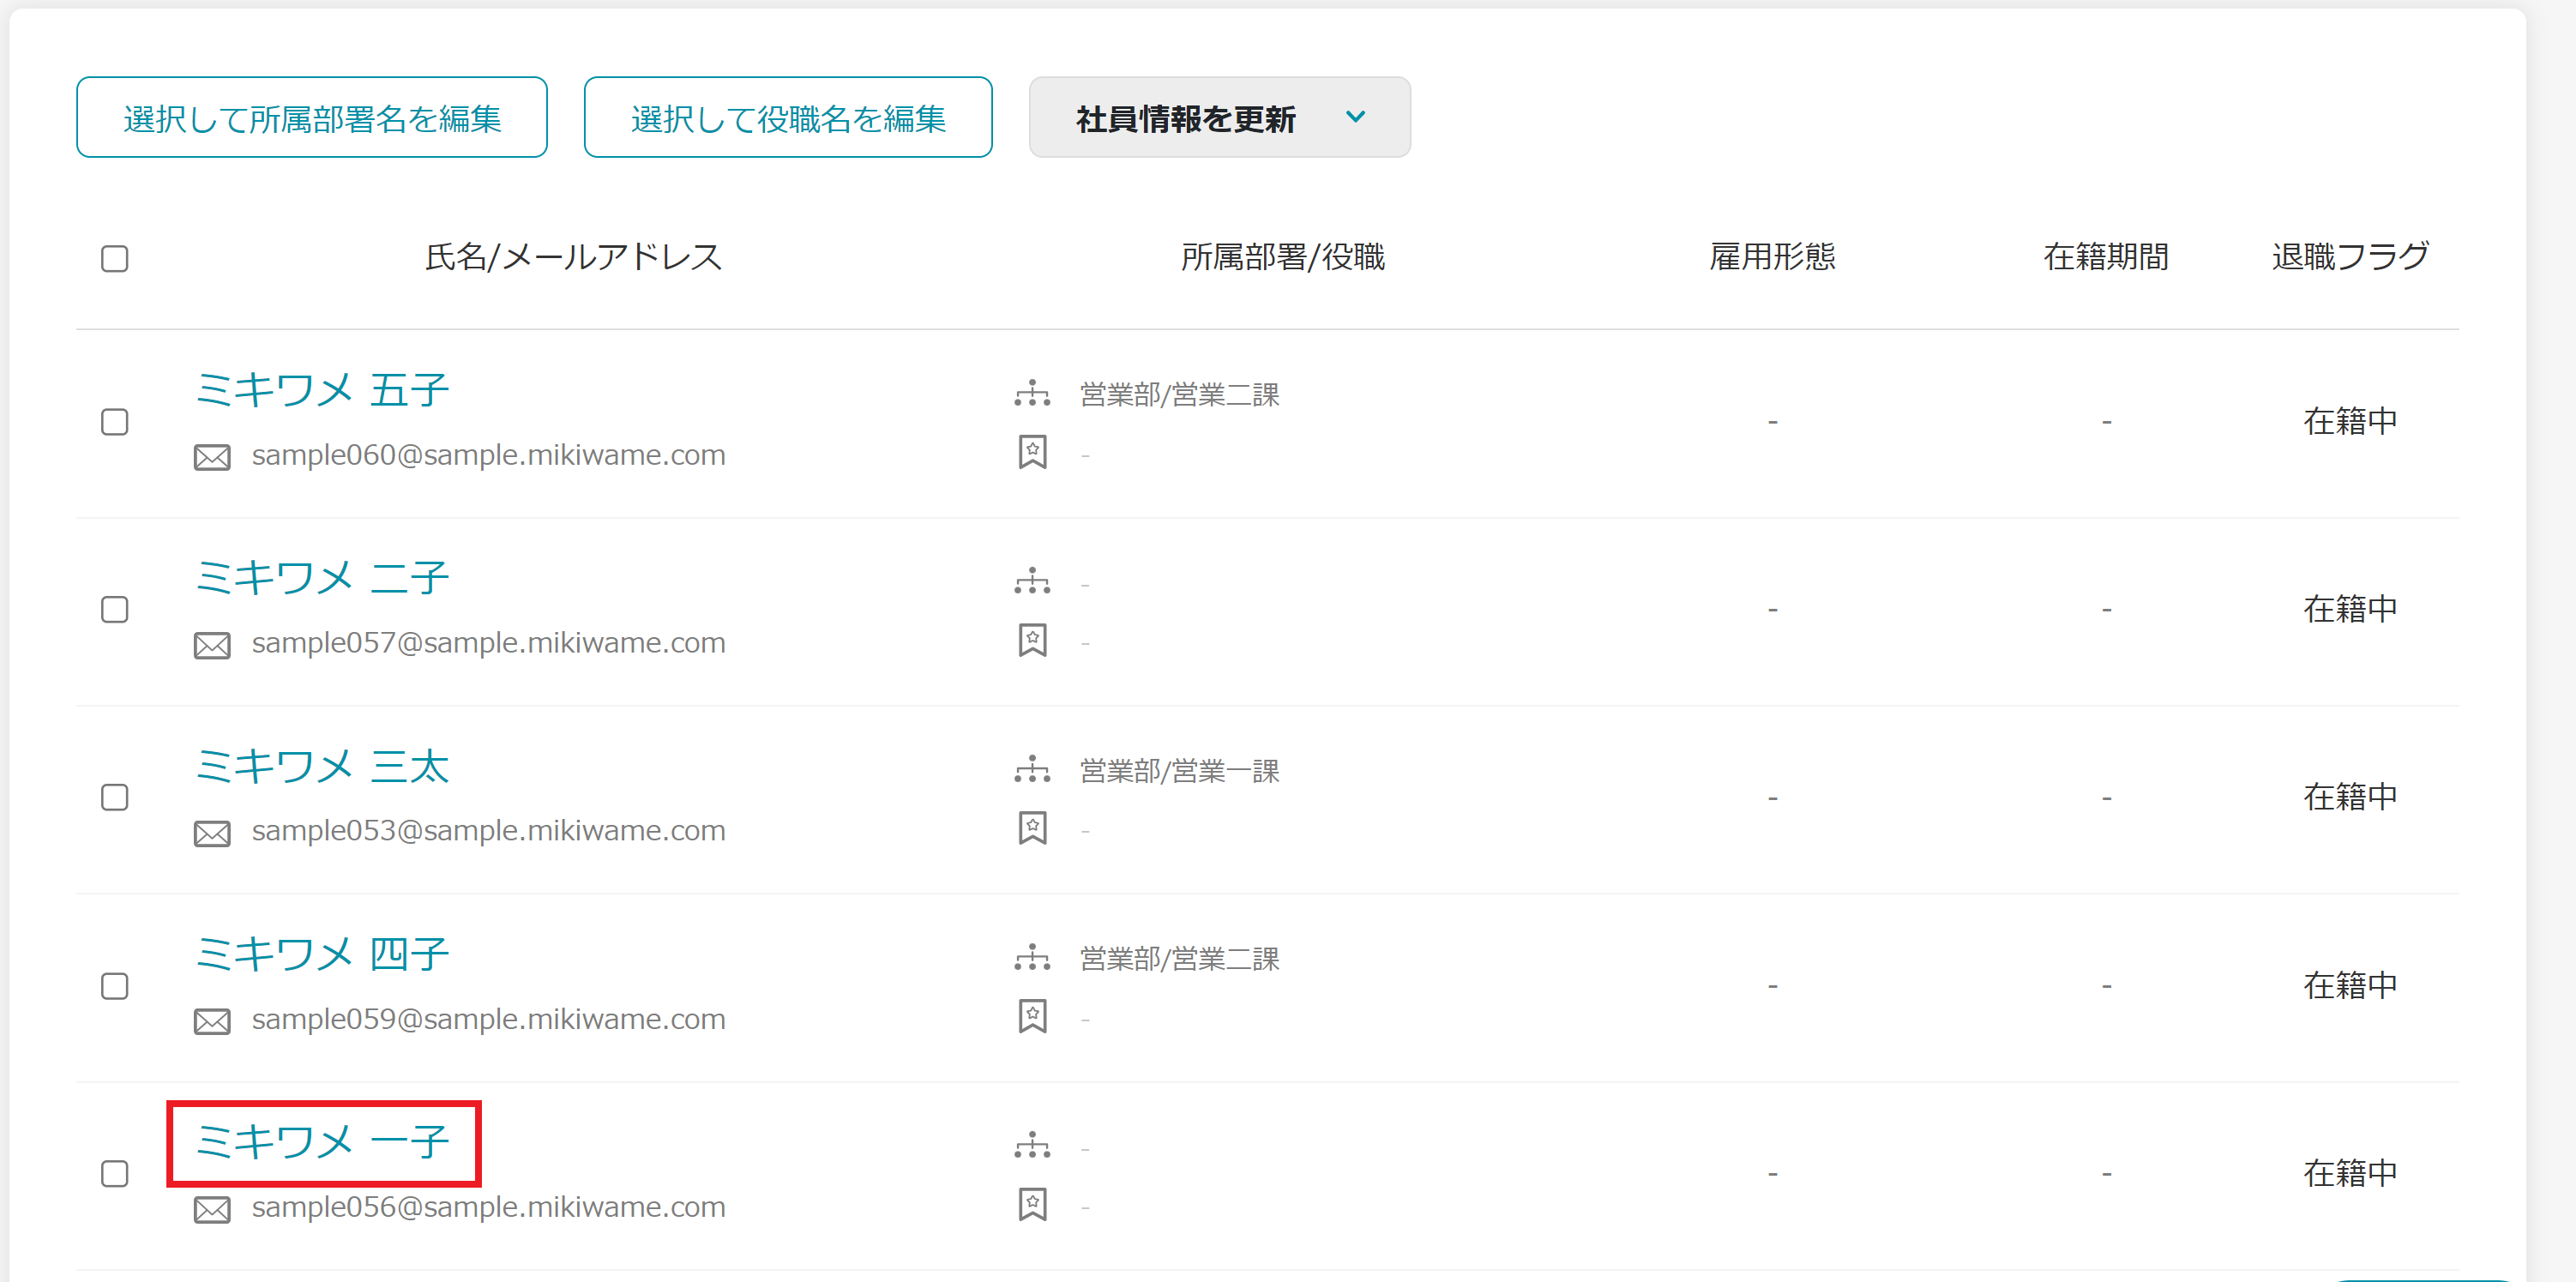Click the org chart icon in ミキワメ 一子's row
Image resolution: width=2576 pixels, height=1282 pixels.
click(1031, 1146)
